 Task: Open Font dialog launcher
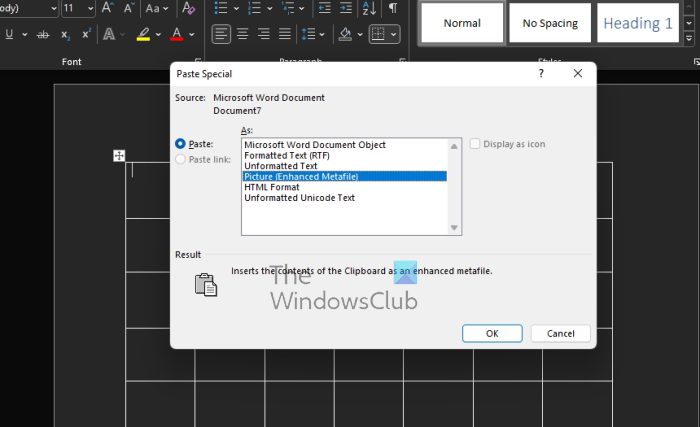click(198, 61)
